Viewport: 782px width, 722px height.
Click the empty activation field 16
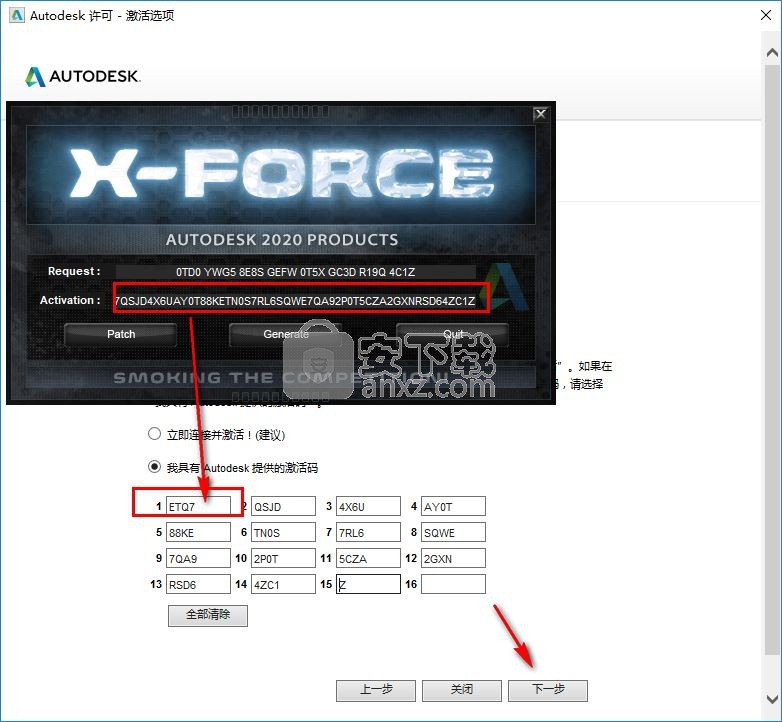(453, 584)
